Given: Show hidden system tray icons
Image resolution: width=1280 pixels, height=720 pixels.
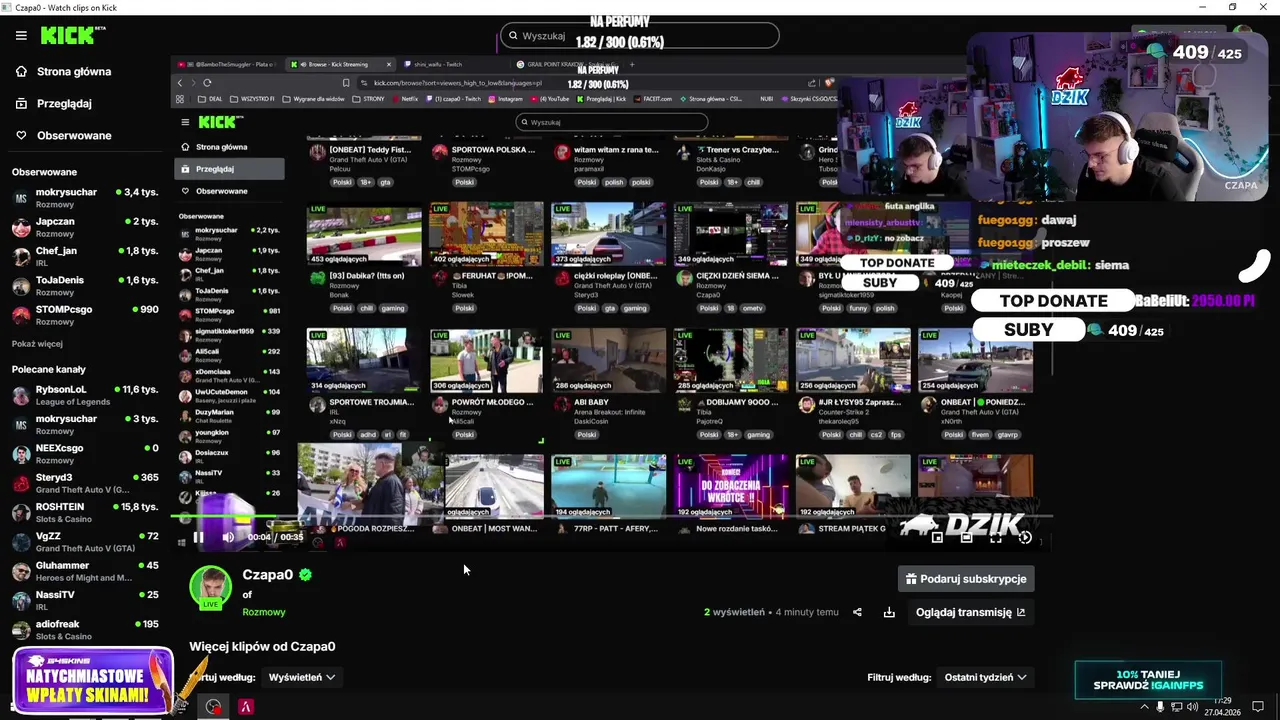Looking at the screenshot, I should 1145,707.
